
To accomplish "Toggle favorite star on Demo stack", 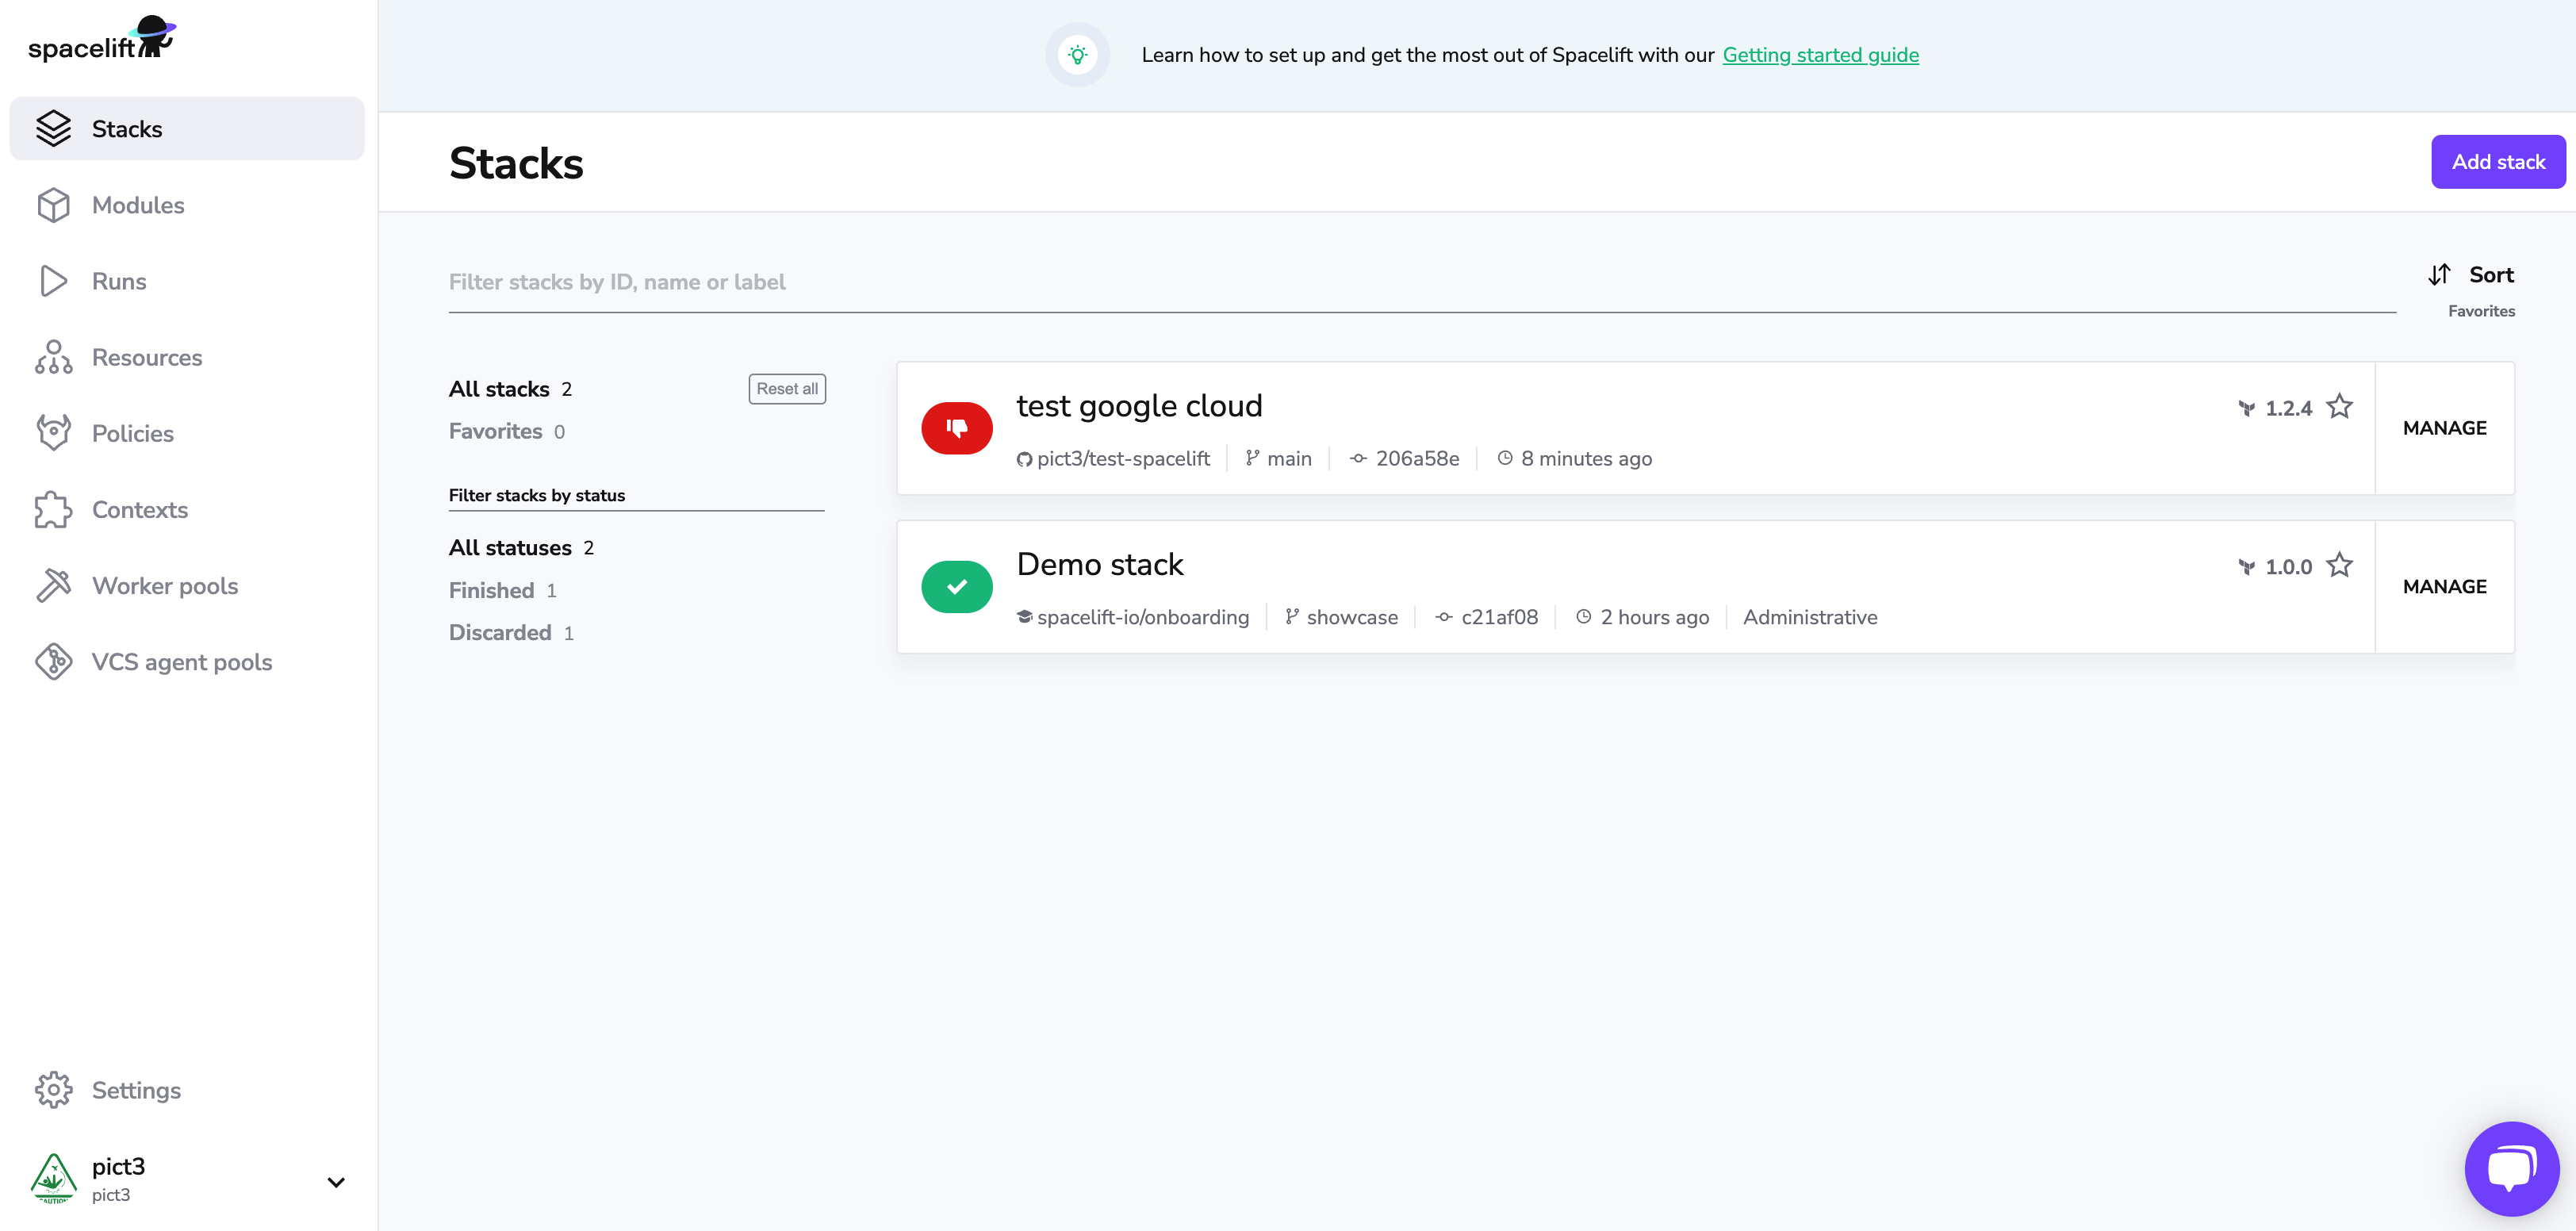I will 2339,566.
